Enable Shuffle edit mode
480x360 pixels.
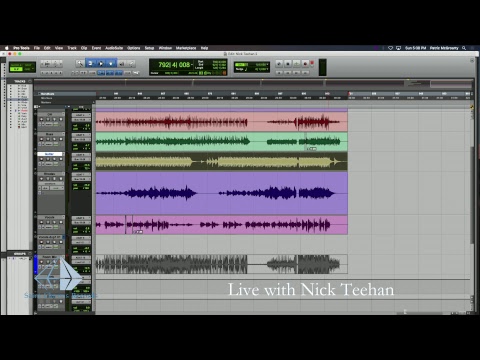15,65
